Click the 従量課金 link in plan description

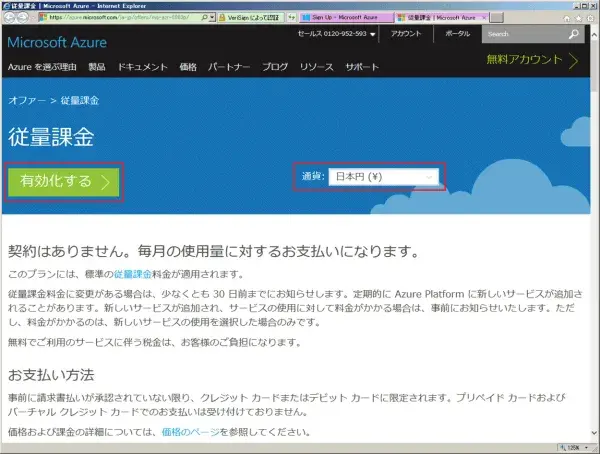tap(132, 274)
